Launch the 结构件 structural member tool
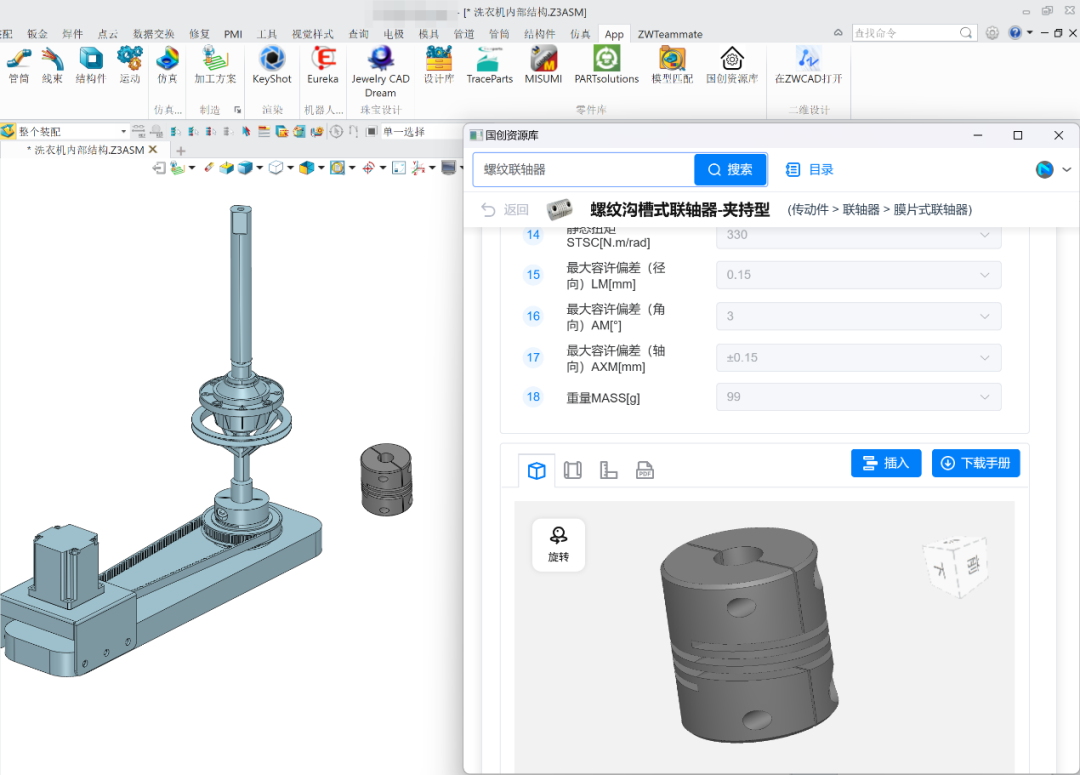The image size is (1080, 775). point(90,66)
